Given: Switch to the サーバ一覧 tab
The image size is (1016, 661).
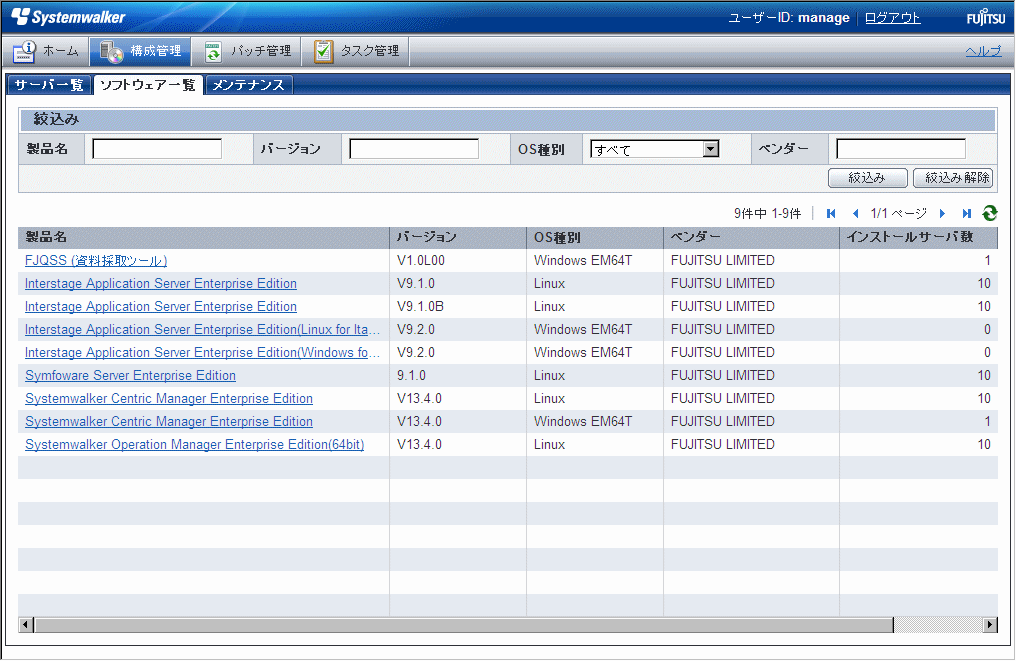Looking at the screenshot, I should tap(49, 85).
